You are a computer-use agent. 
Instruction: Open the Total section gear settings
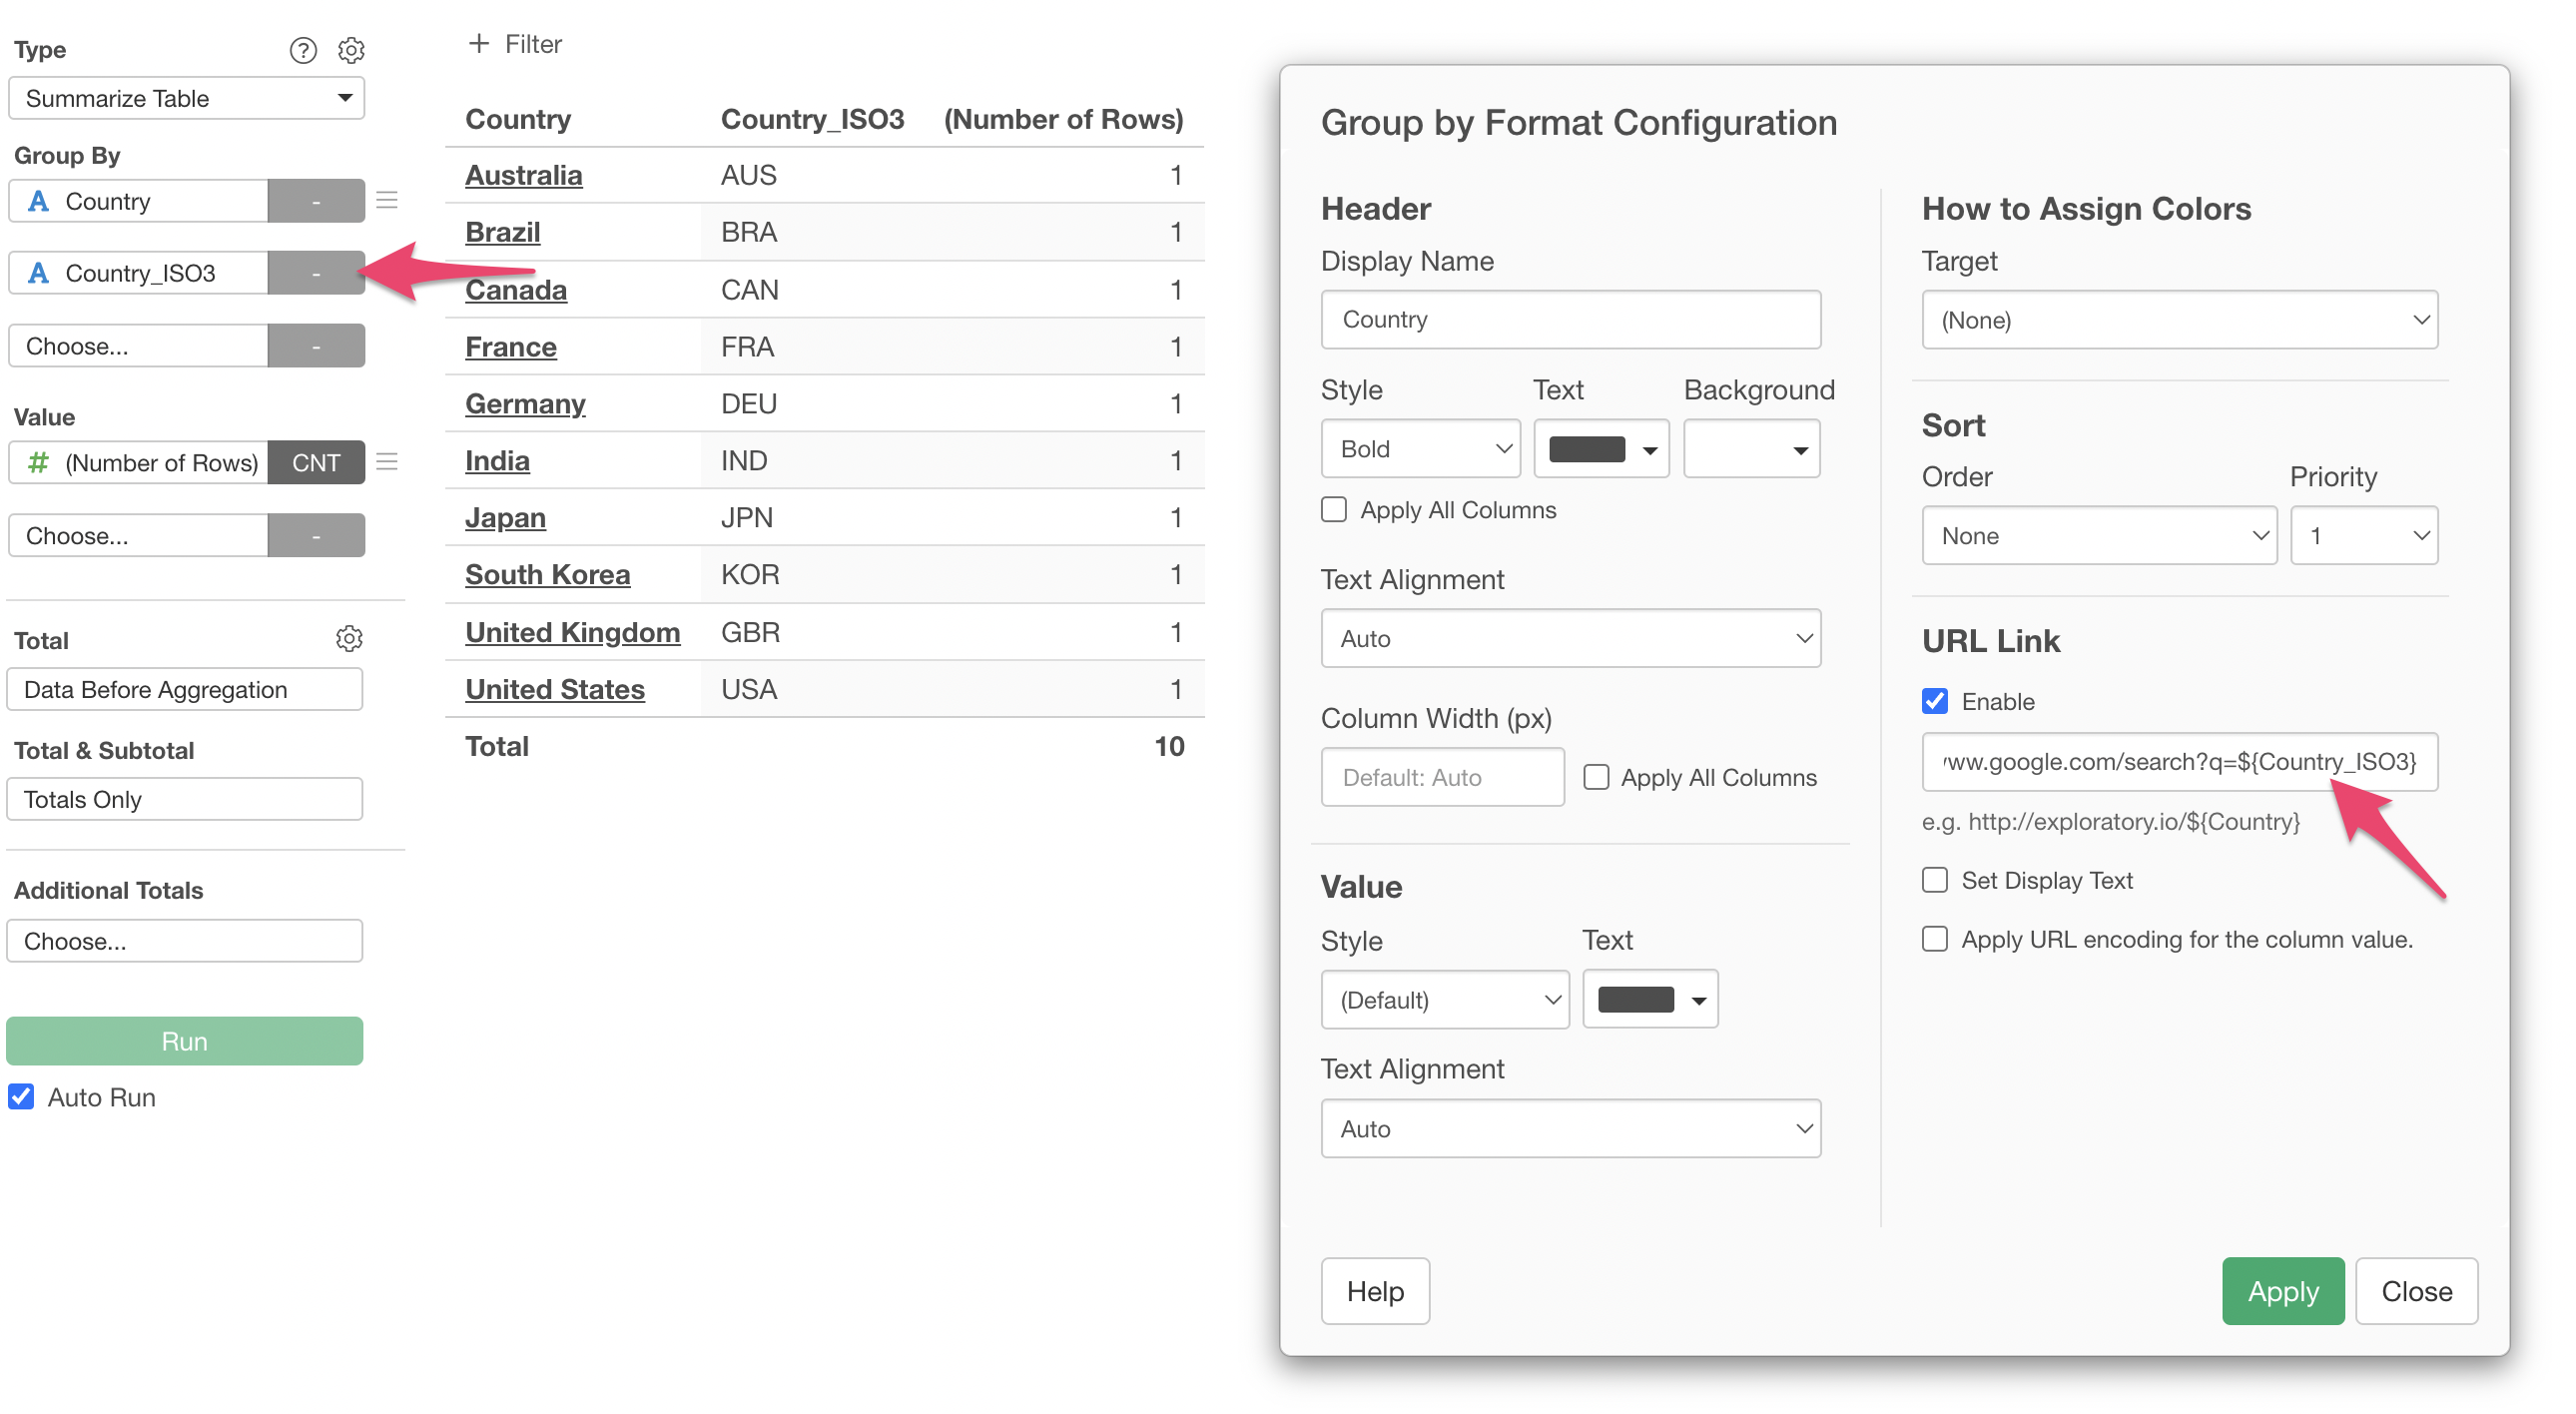tap(349, 639)
